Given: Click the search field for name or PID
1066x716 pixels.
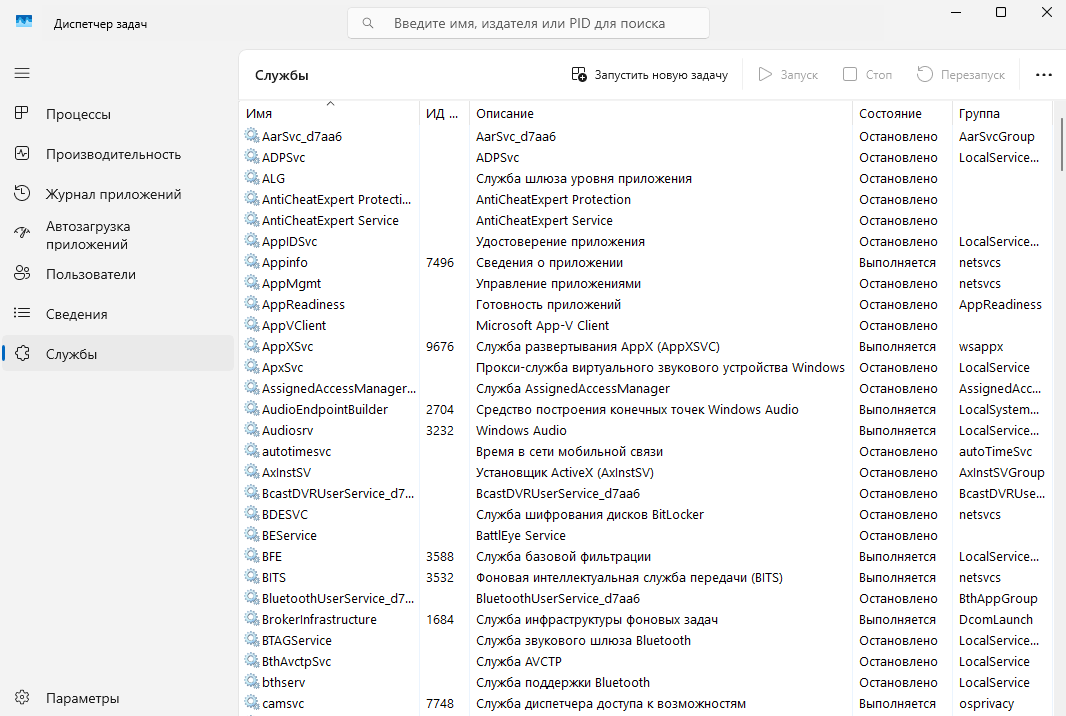Looking at the screenshot, I should pos(528,23).
